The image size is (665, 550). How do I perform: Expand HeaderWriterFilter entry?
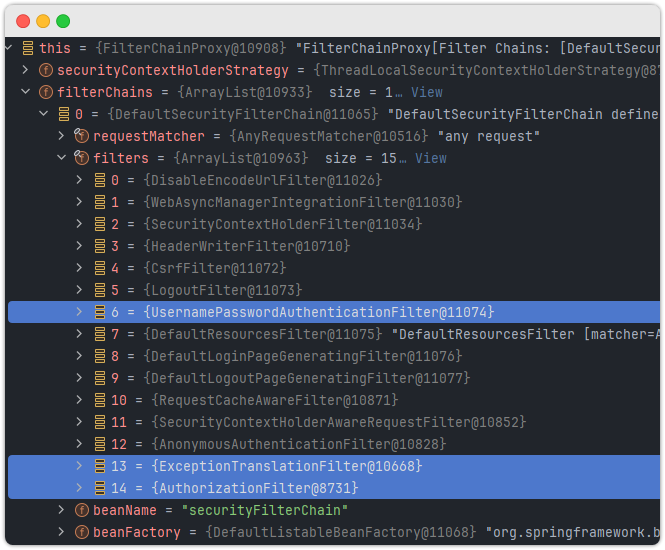pyautogui.click(x=79, y=246)
